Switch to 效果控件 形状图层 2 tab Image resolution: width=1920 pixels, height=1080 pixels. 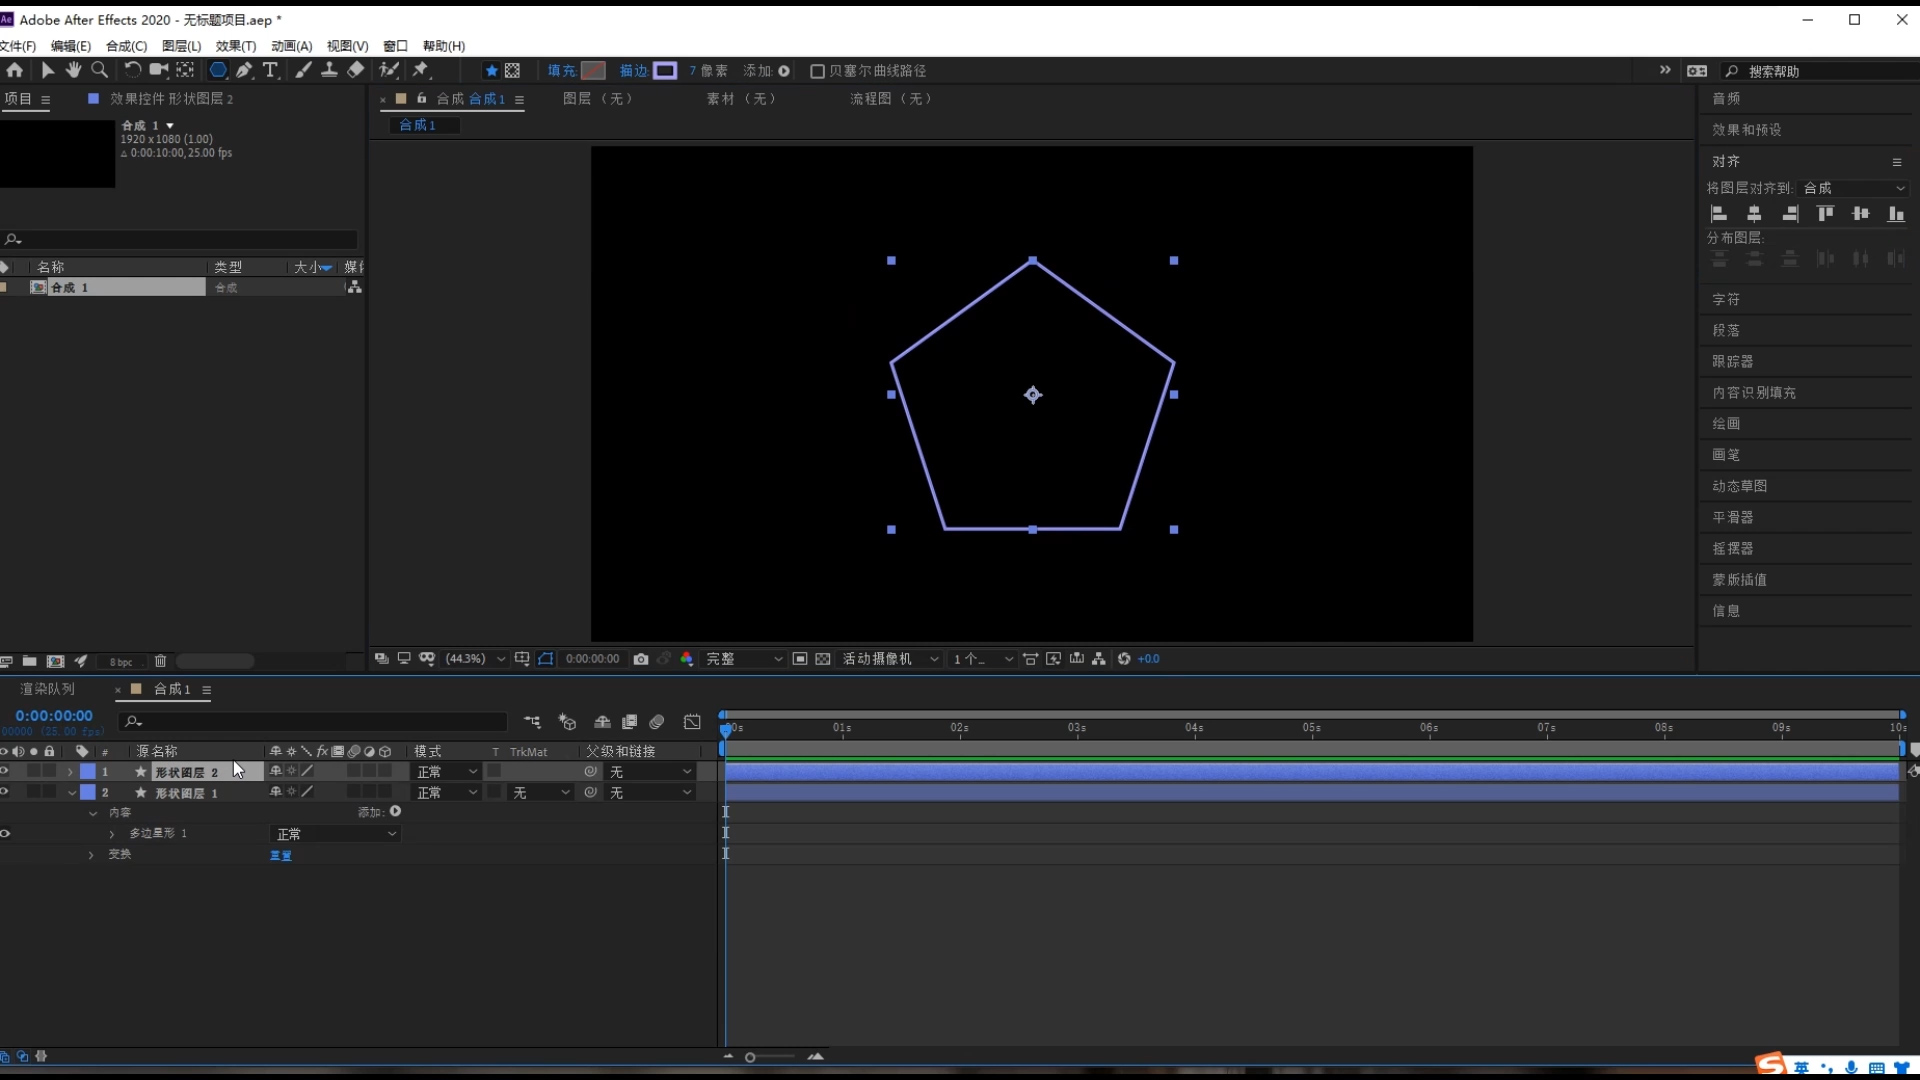(x=171, y=99)
